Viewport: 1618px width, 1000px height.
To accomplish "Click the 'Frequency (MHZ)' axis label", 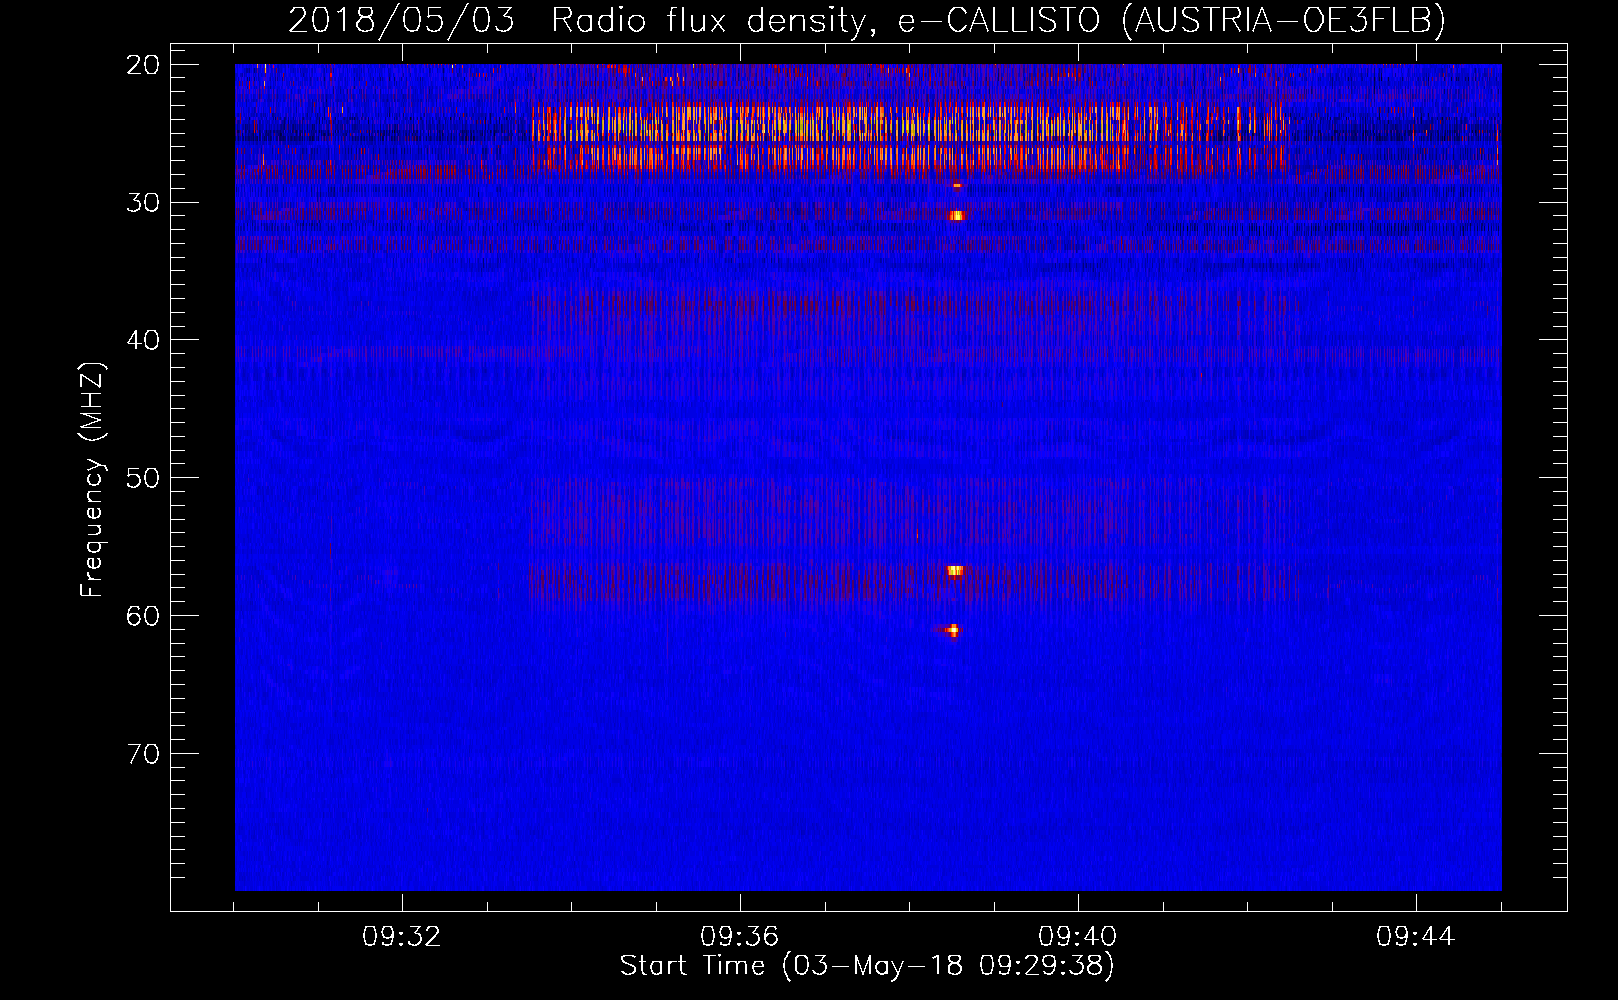I will pos(92,480).
